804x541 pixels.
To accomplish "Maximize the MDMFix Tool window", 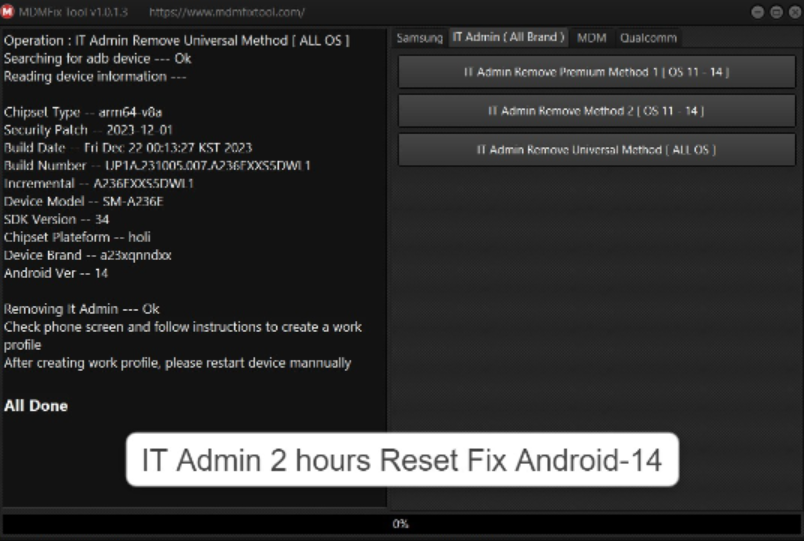I will point(776,12).
